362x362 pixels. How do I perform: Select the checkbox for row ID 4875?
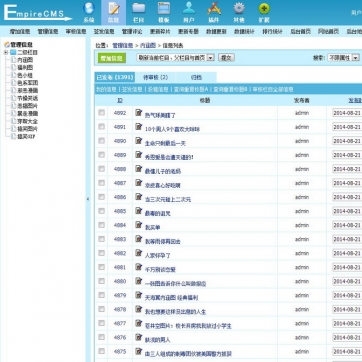click(x=102, y=351)
